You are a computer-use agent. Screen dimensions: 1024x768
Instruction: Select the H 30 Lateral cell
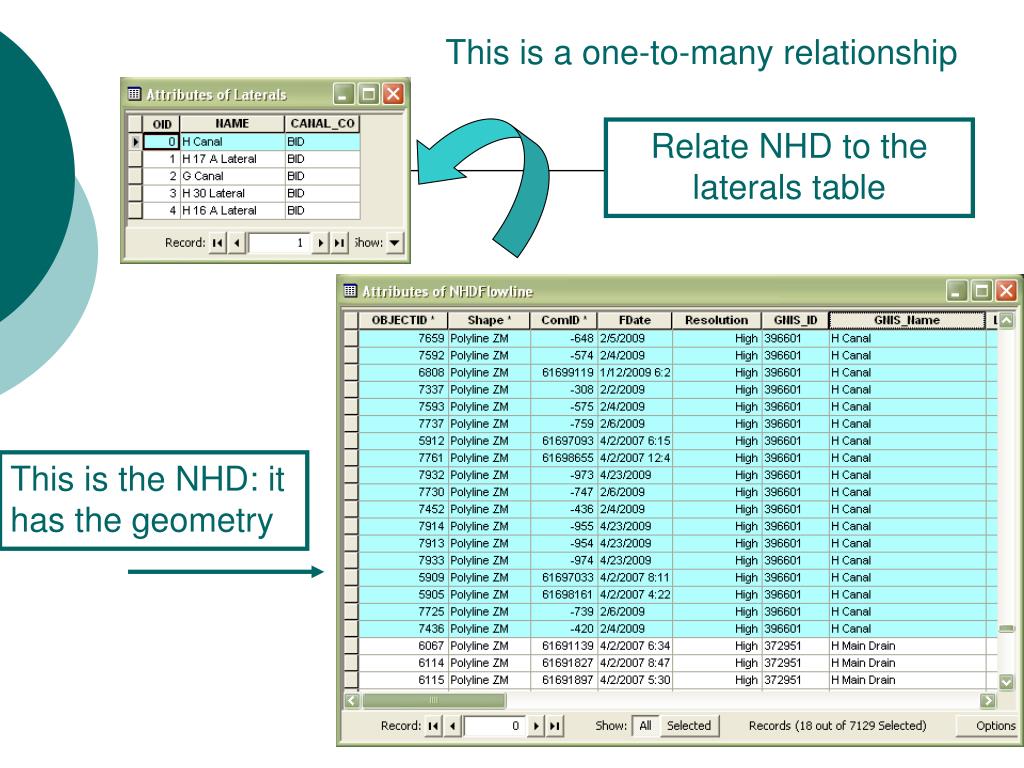232,193
